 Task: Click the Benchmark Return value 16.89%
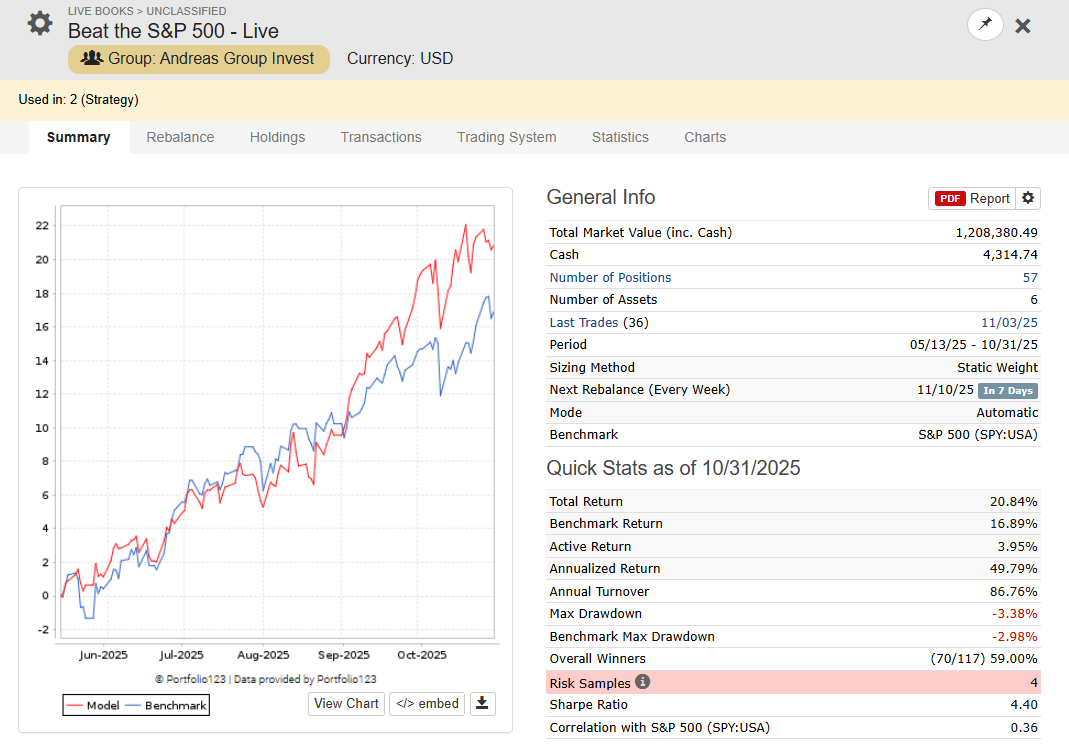click(x=1013, y=524)
